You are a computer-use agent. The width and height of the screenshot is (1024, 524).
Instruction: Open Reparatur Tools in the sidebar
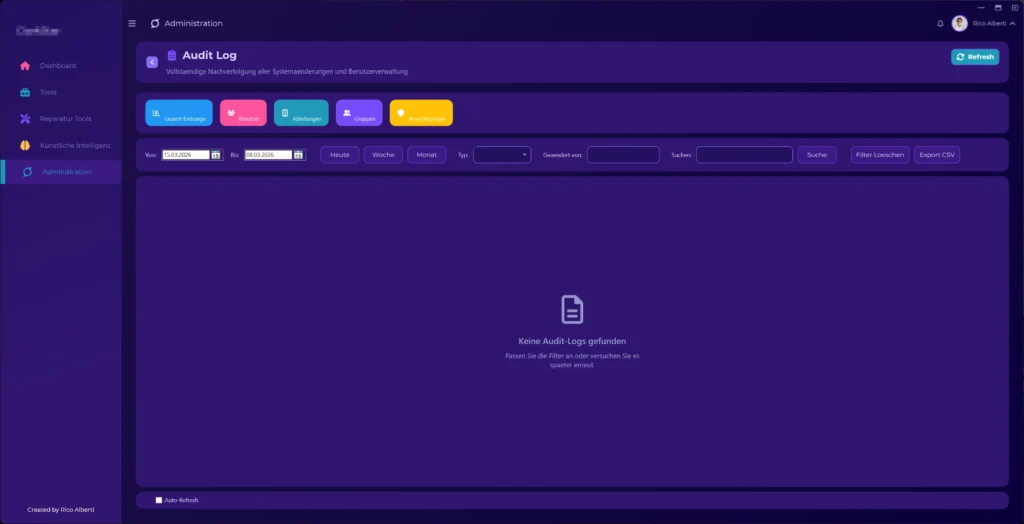(61, 119)
